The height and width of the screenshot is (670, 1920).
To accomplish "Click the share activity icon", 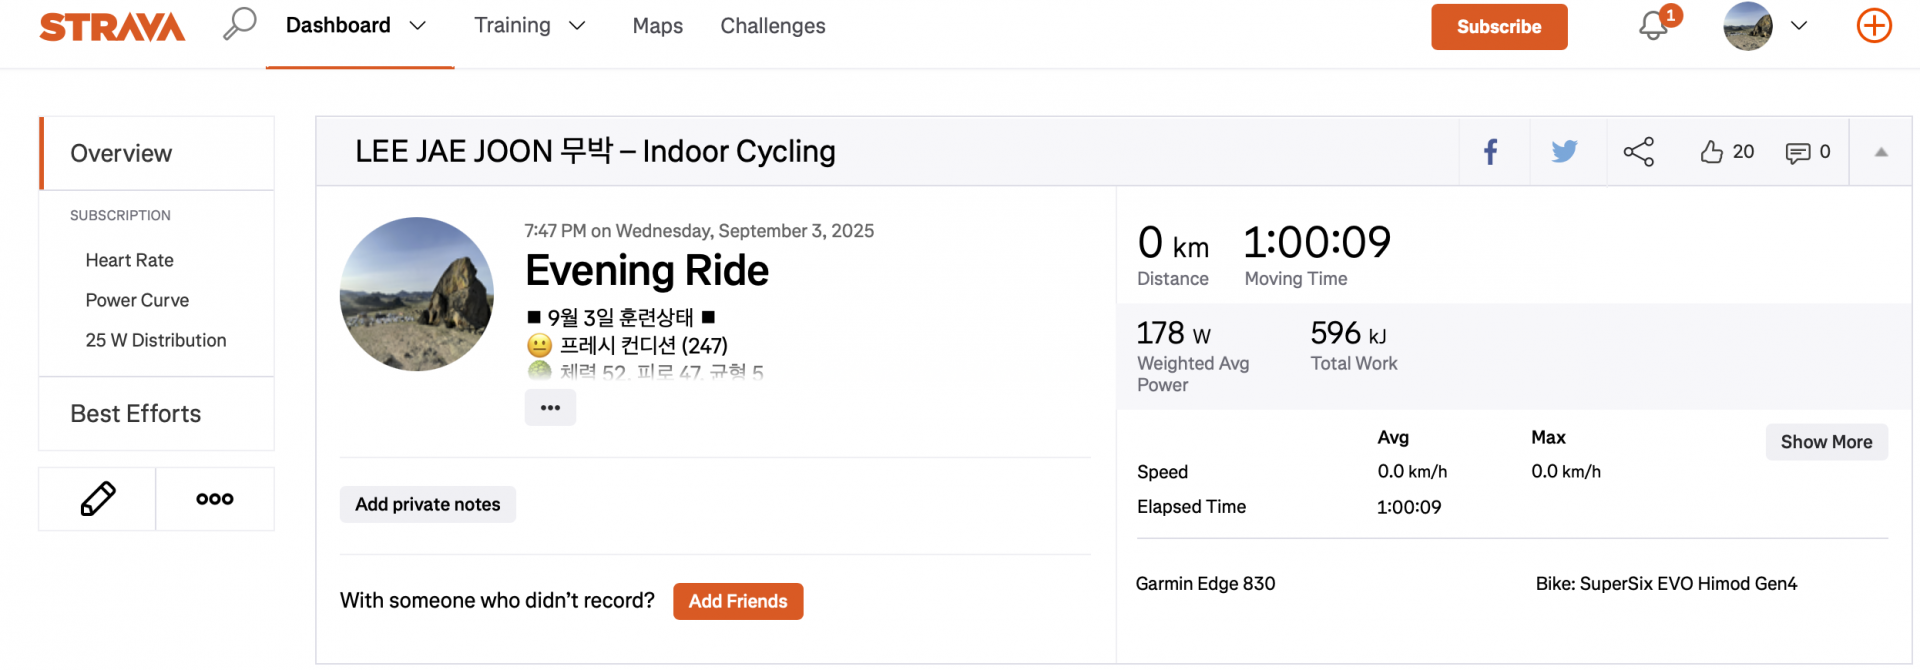I will tap(1638, 152).
